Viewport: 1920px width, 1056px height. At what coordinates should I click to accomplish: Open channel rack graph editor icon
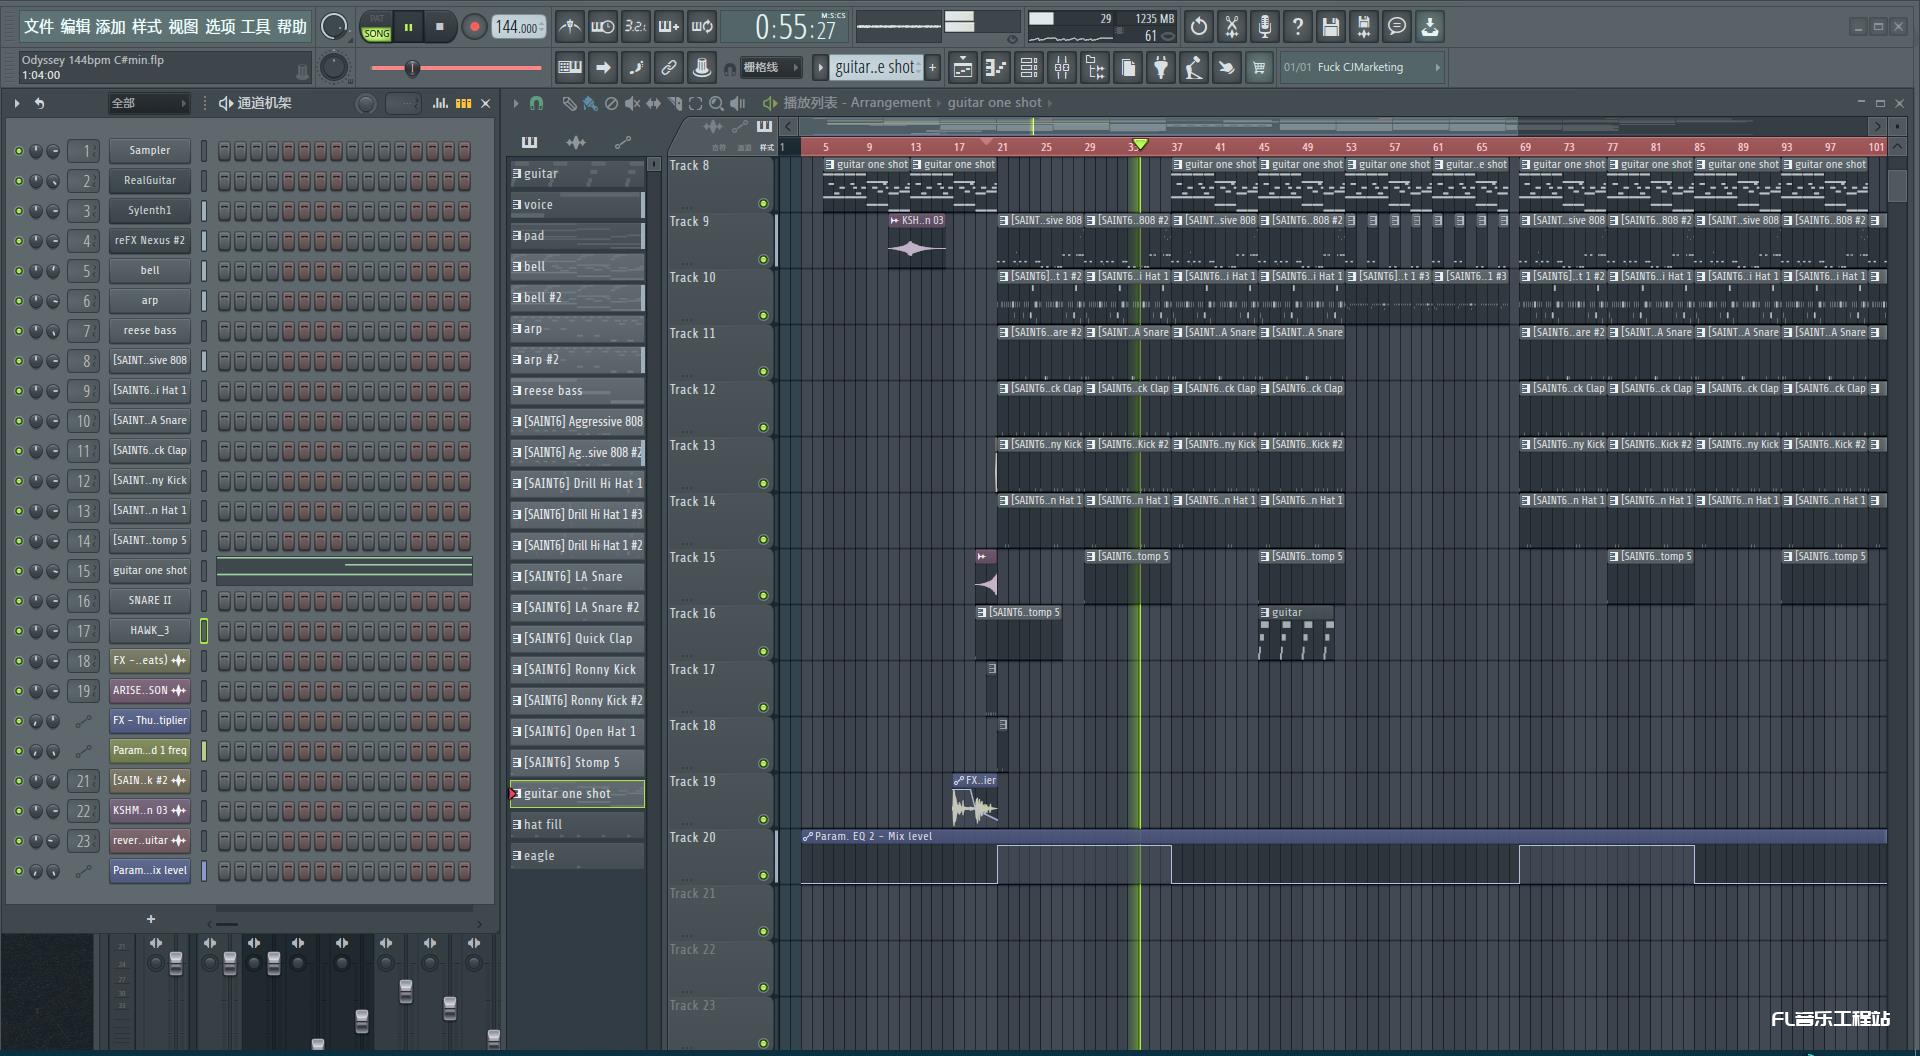click(440, 103)
